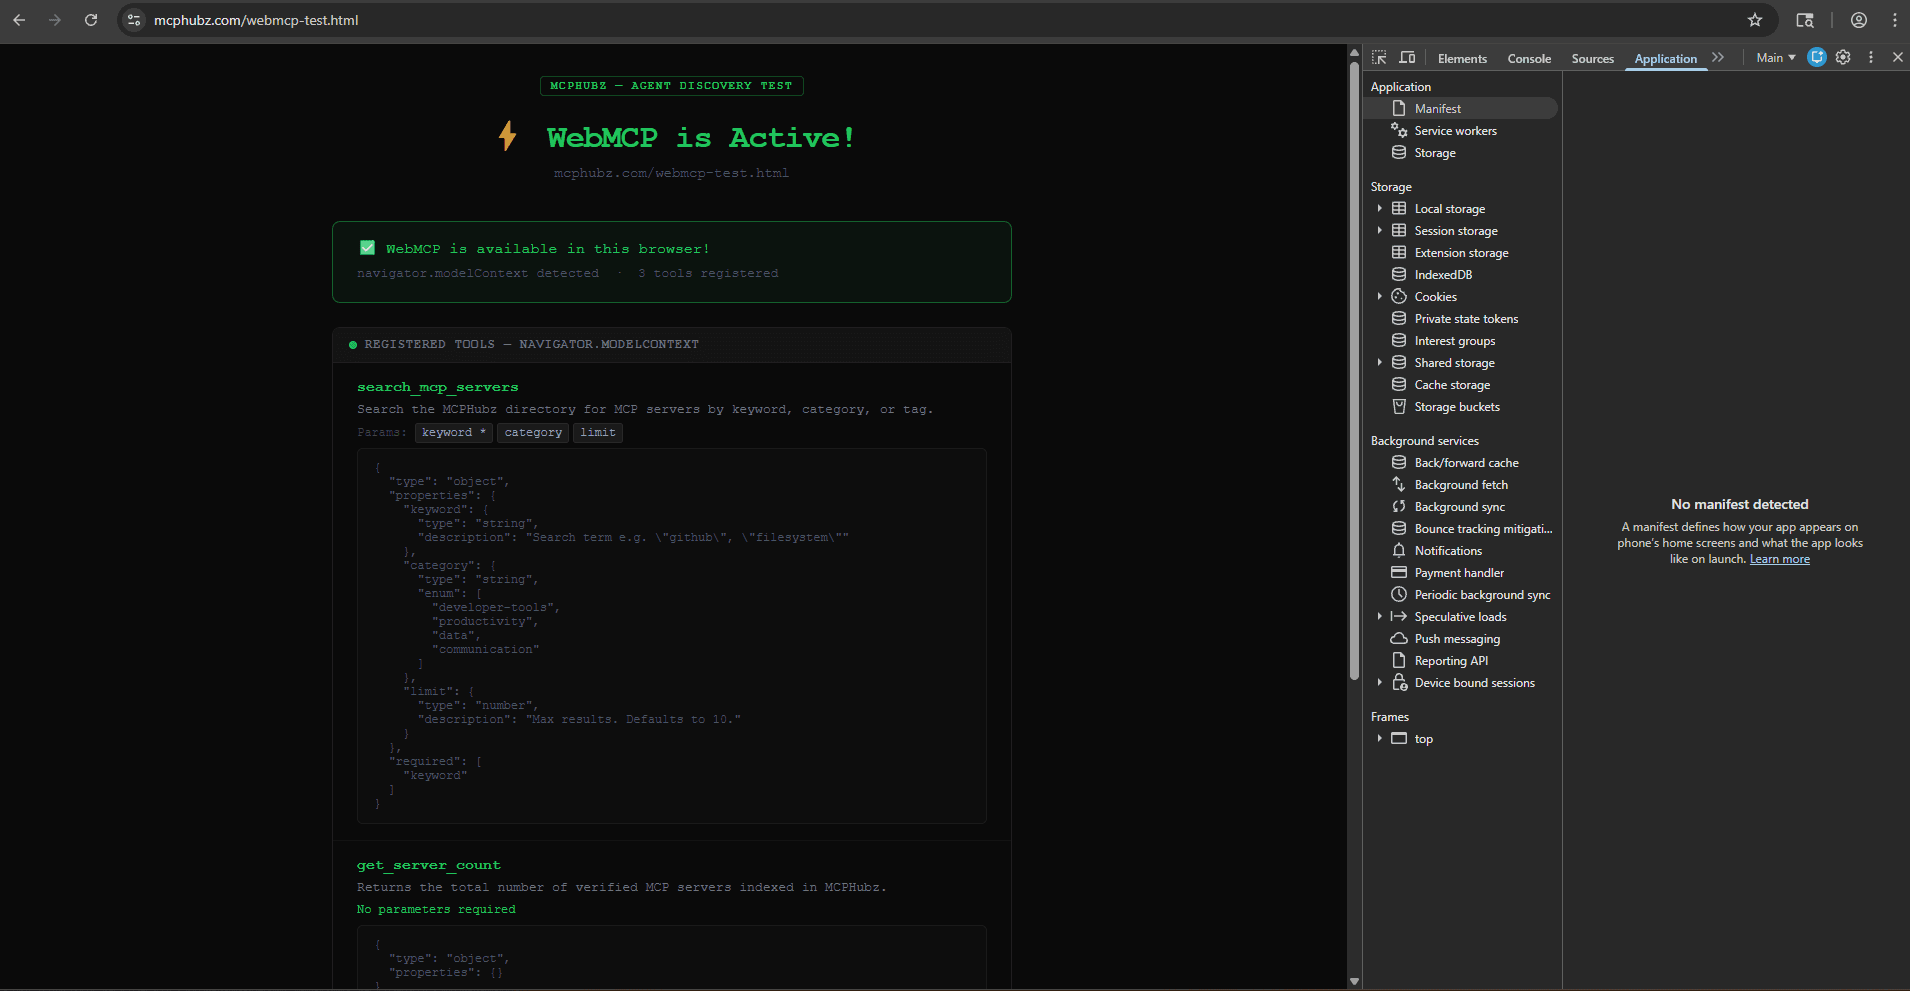Open the Chrome profile avatar icon
The height and width of the screenshot is (991, 1910).
click(1859, 20)
